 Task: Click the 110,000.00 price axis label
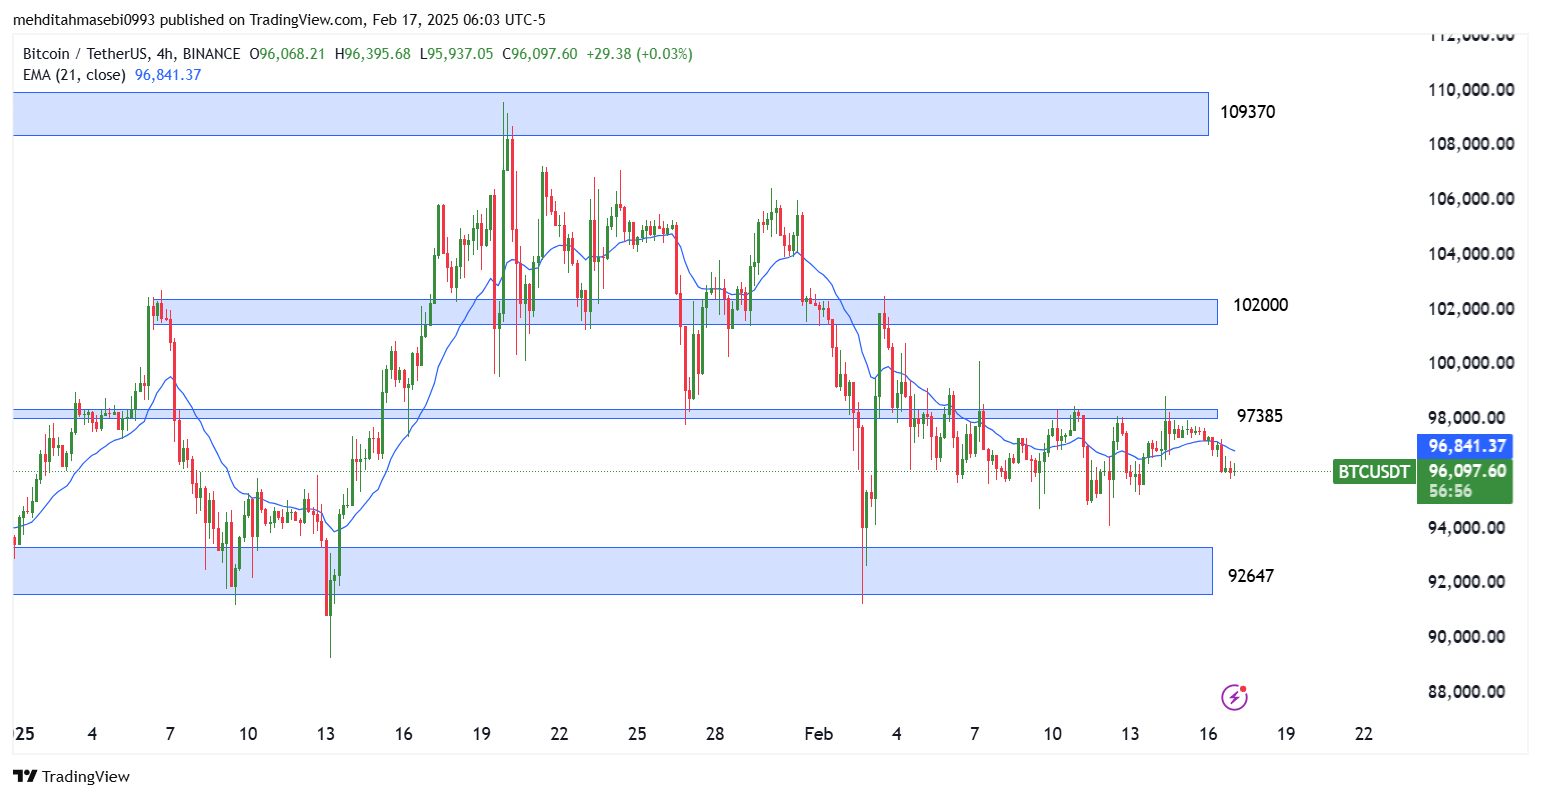tap(1471, 90)
